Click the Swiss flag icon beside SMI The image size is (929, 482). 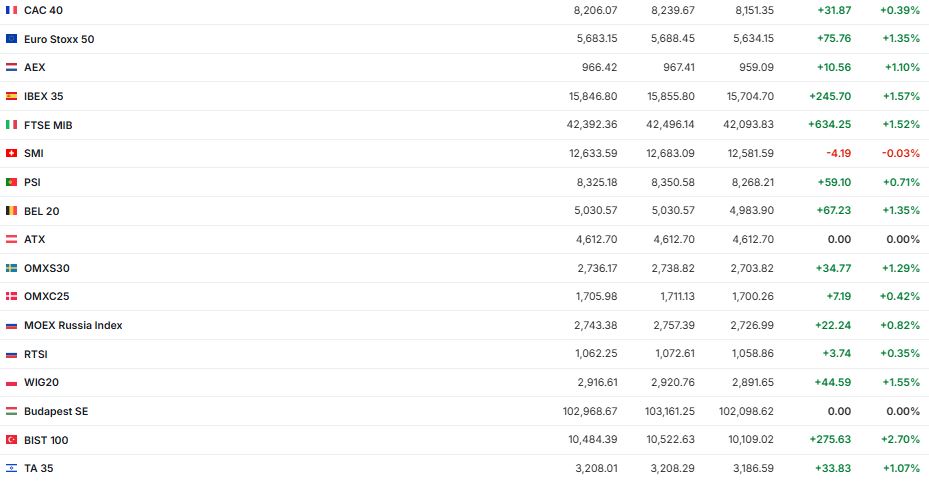pyautogui.click(x=11, y=153)
